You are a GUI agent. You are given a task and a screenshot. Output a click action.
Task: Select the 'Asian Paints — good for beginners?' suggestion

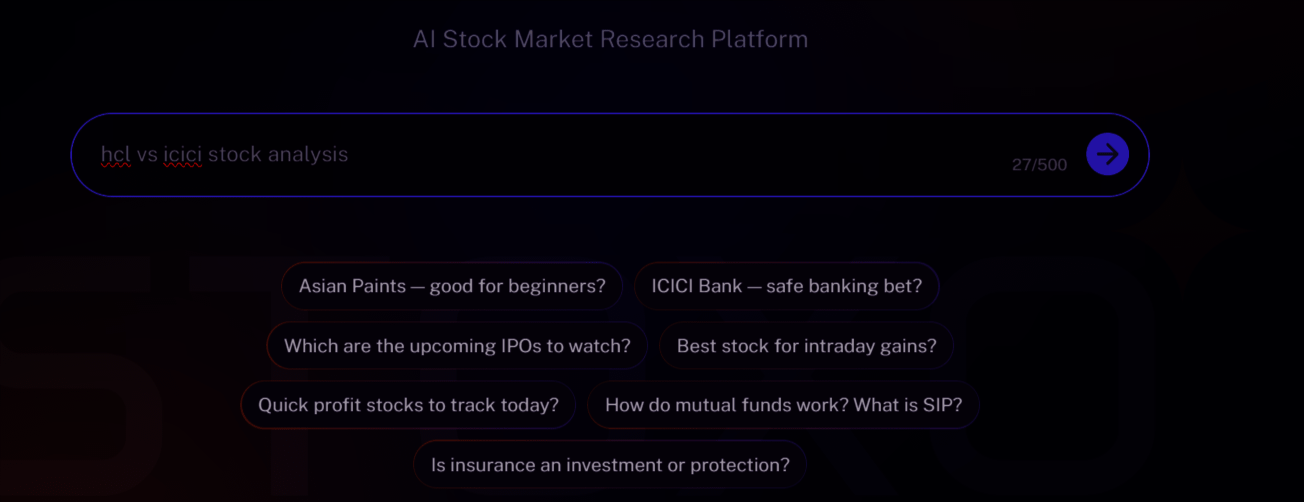(452, 286)
